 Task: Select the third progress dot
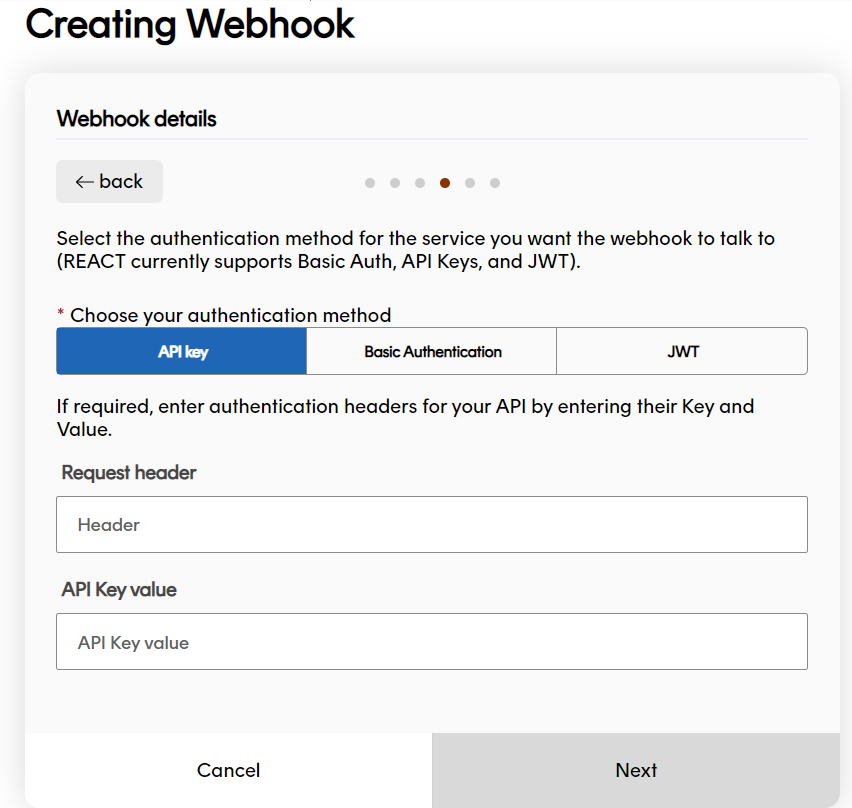click(x=420, y=183)
